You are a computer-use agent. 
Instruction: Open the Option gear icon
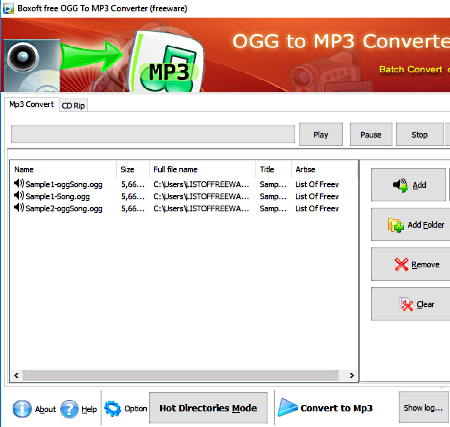pos(113,409)
